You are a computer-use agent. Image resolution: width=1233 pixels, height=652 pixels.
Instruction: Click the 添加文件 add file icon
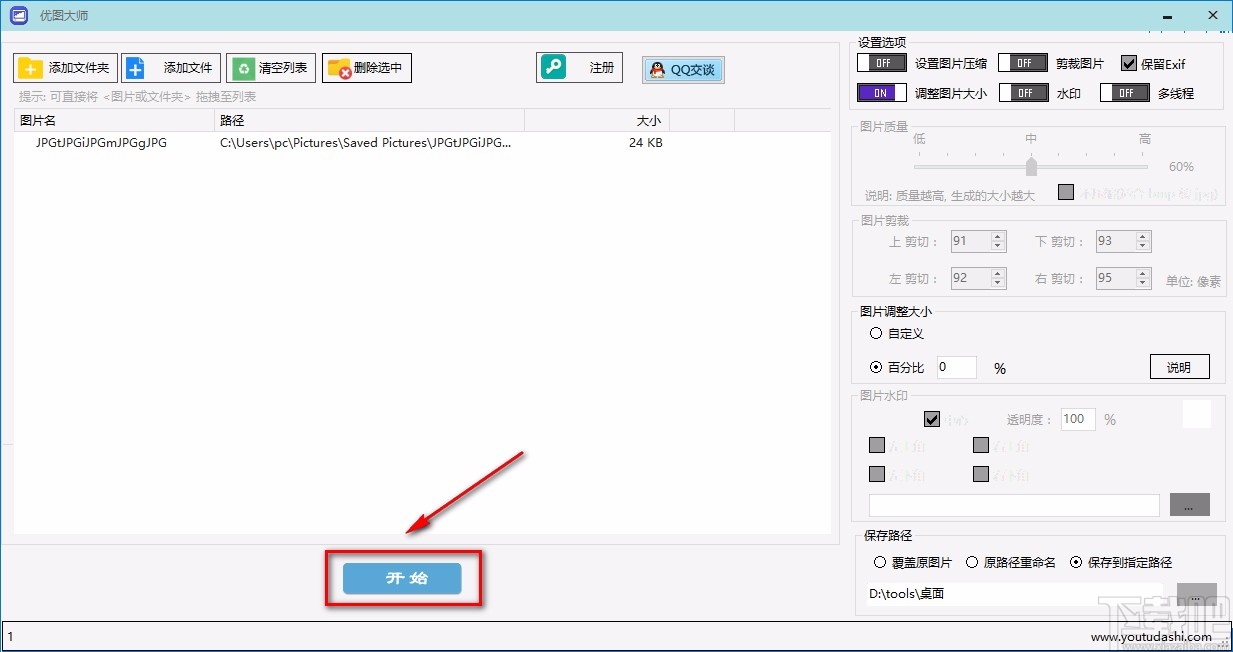pyautogui.click(x=136, y=67)
